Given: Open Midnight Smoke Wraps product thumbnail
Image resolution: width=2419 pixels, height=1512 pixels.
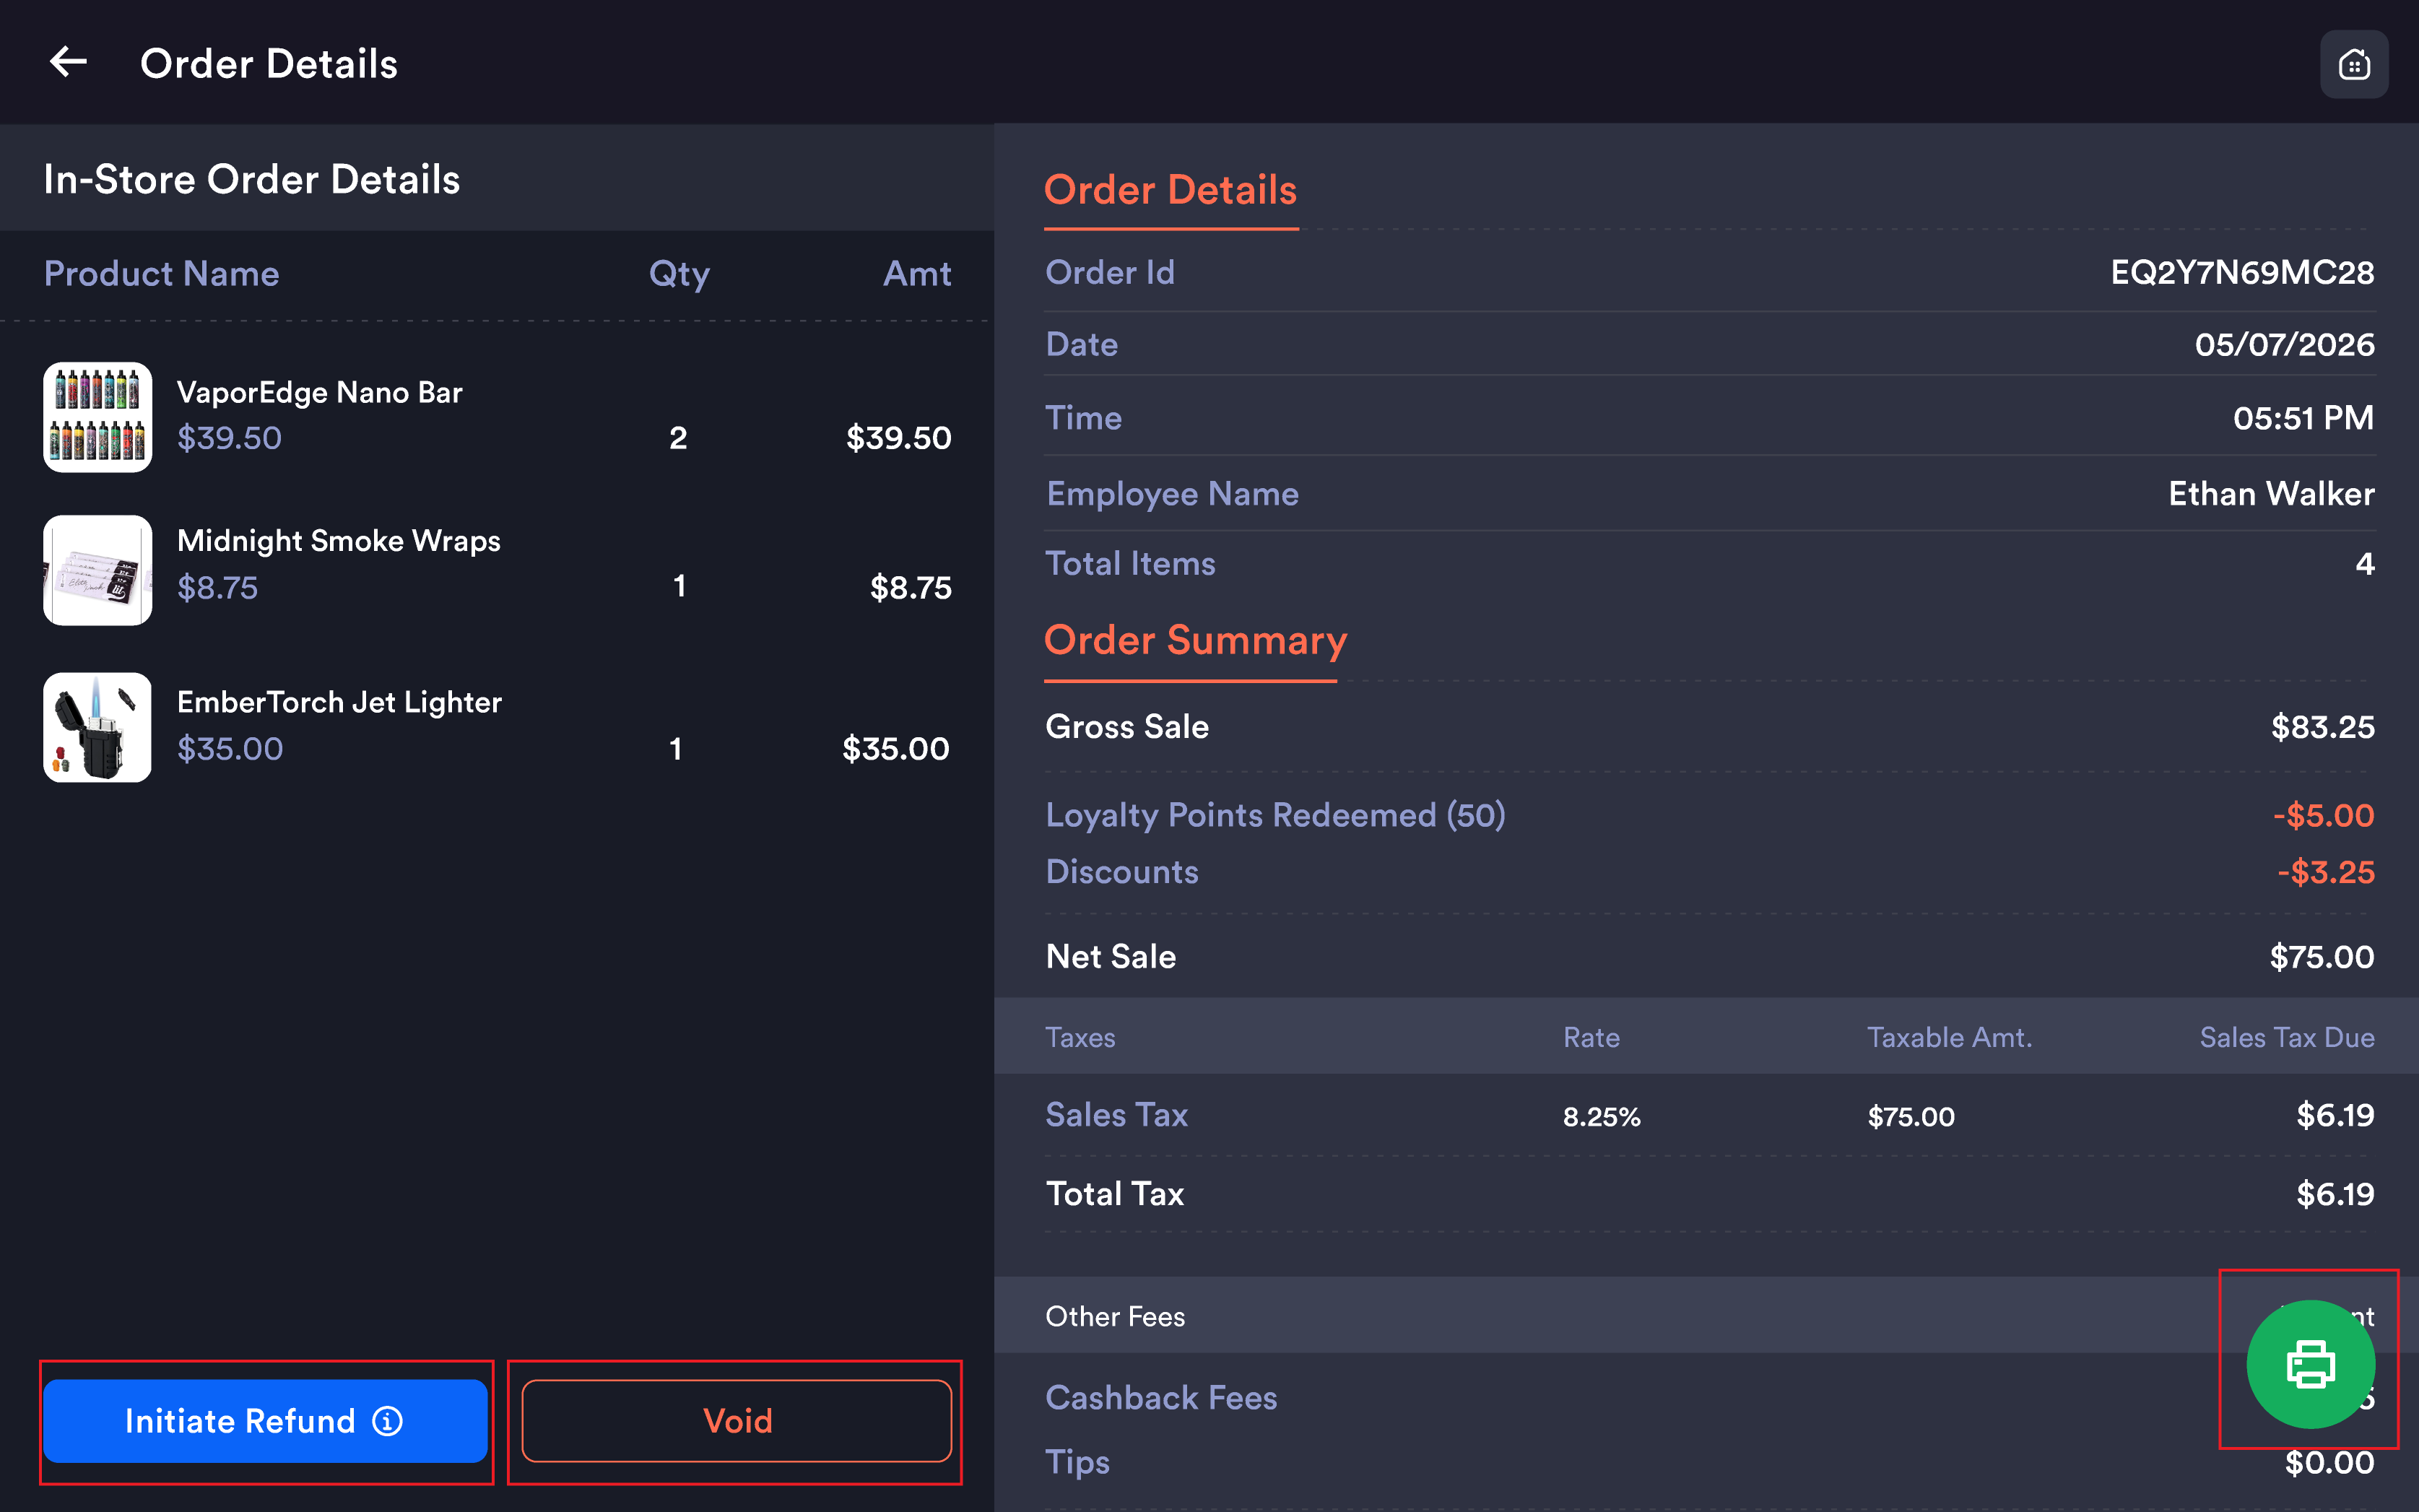Looking at the screenshot, I should click(98, 570).
